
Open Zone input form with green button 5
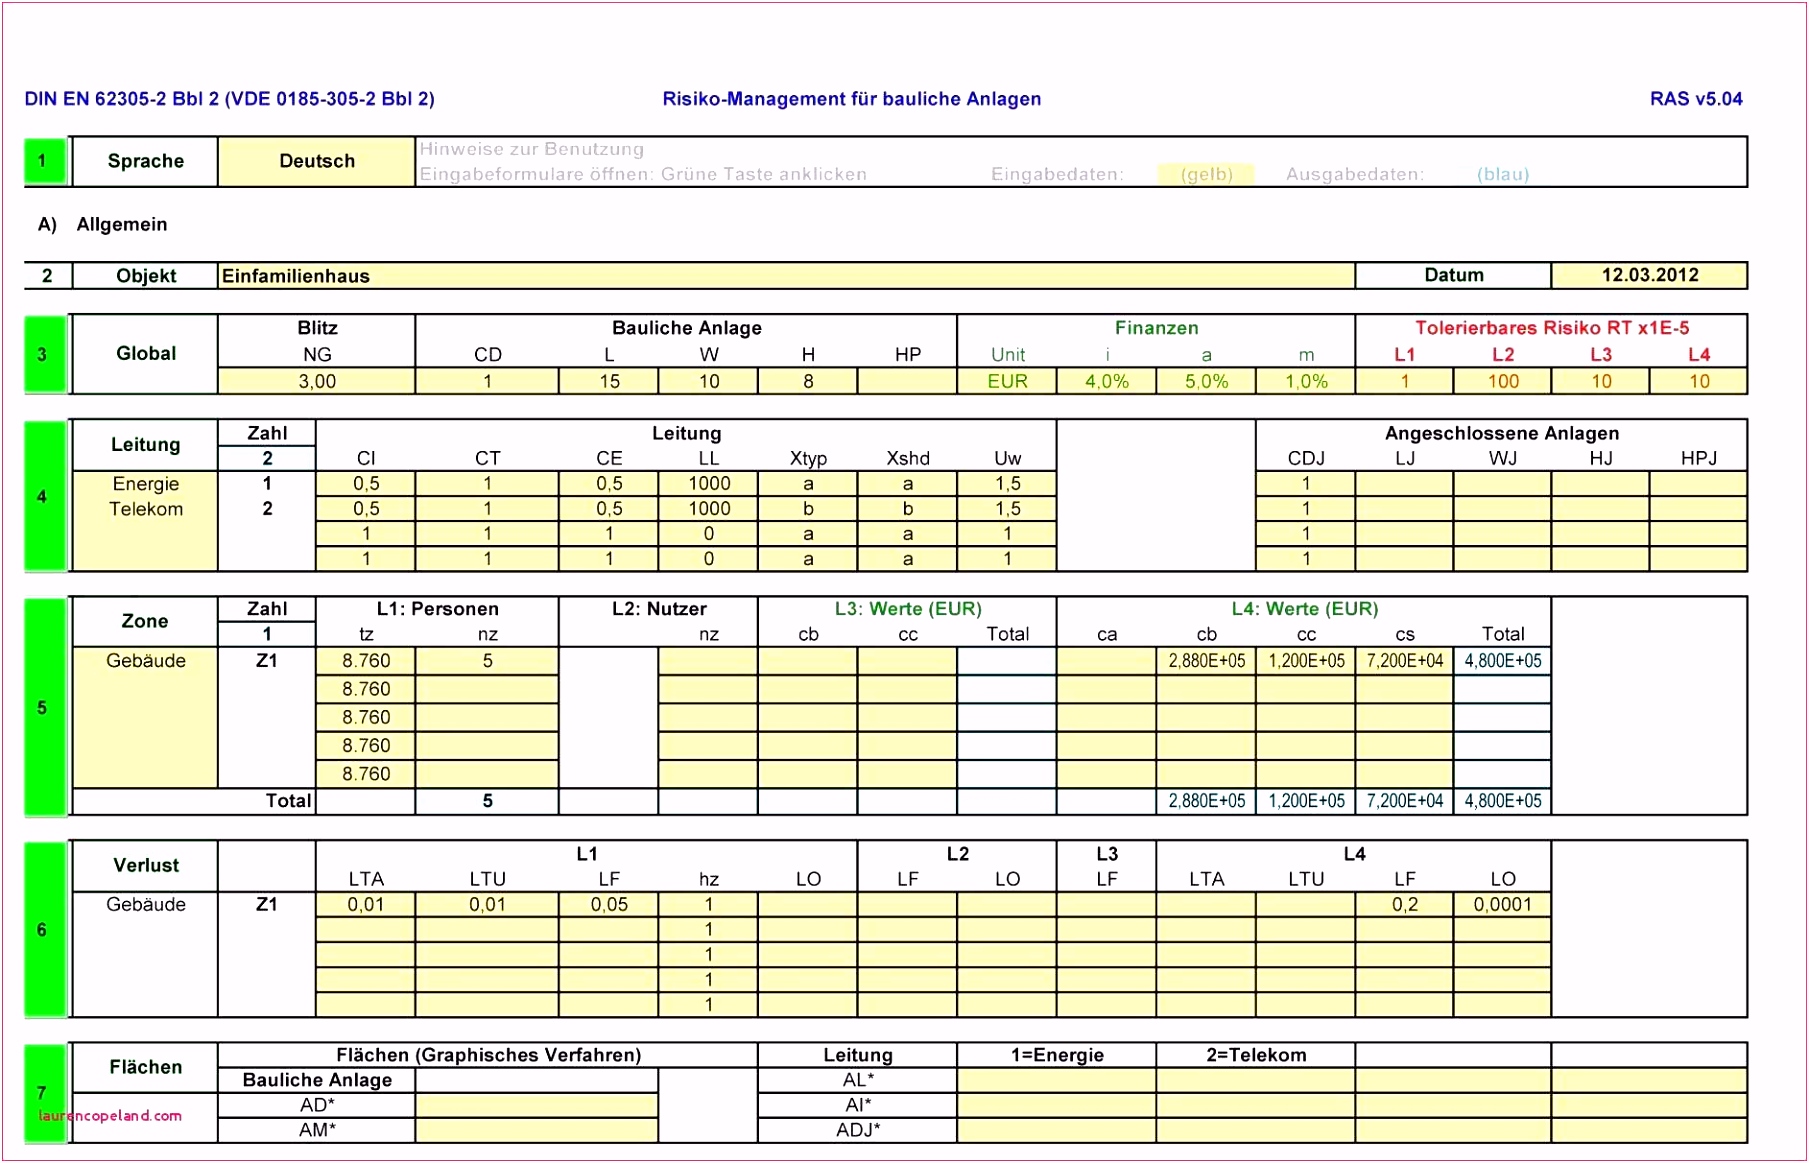click(44, 707)
